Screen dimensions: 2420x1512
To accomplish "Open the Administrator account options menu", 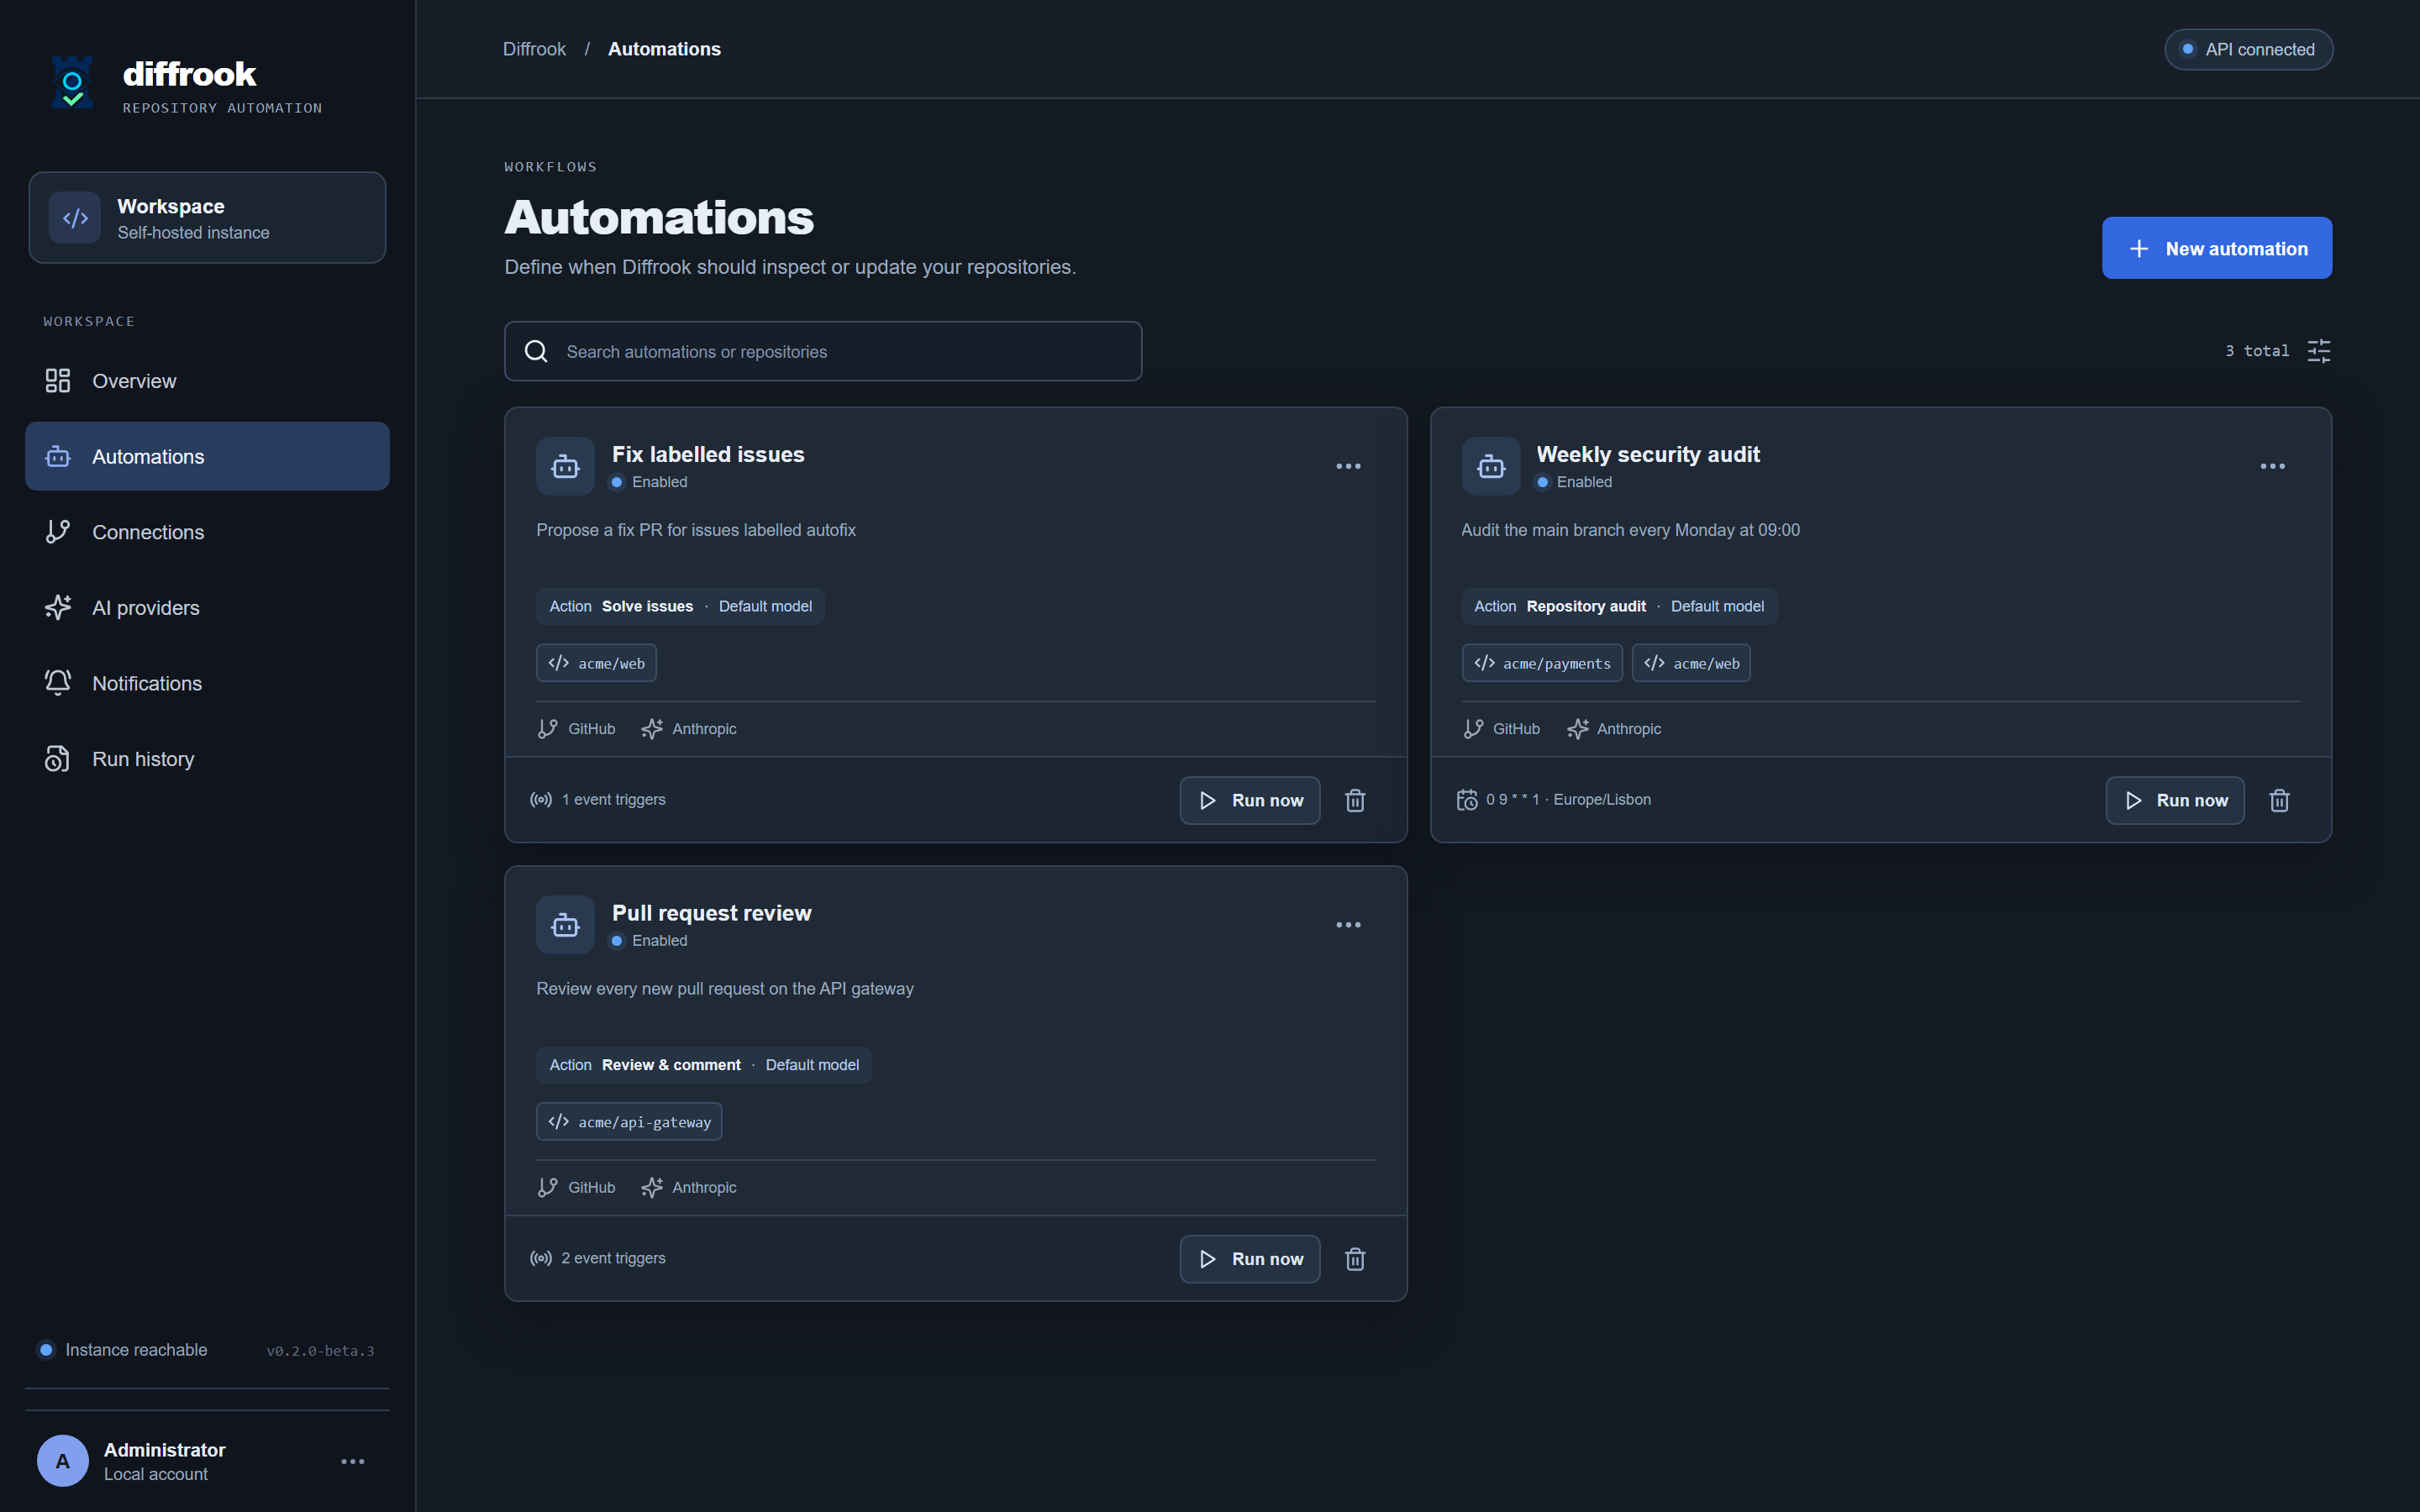I will pyautogui.click(x=352, y=1461).
